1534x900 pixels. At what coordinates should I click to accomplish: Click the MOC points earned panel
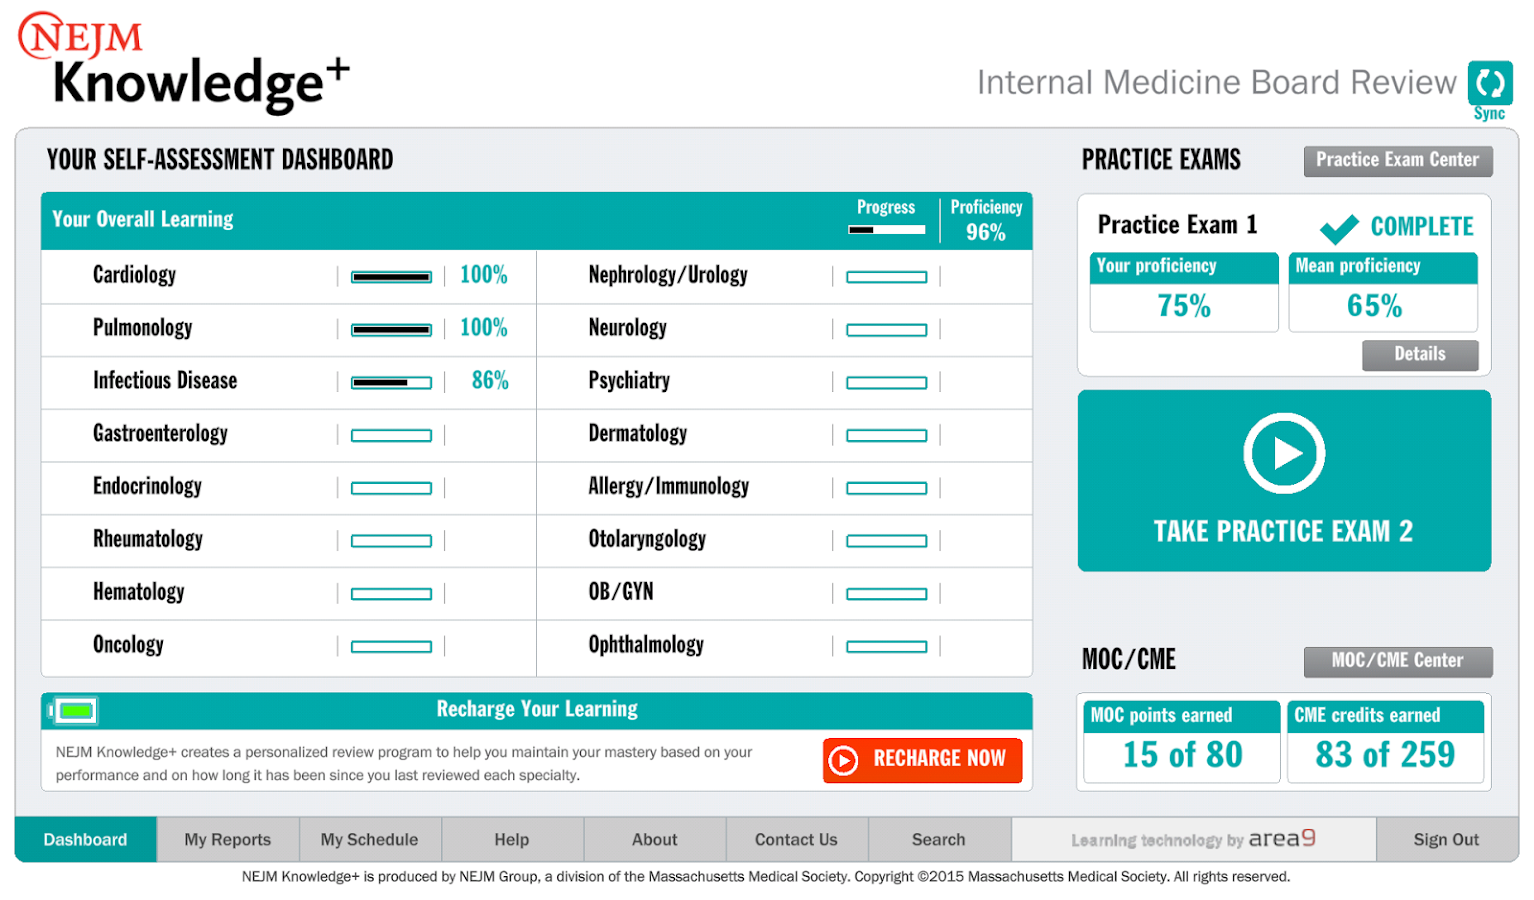pos(1181,741)
